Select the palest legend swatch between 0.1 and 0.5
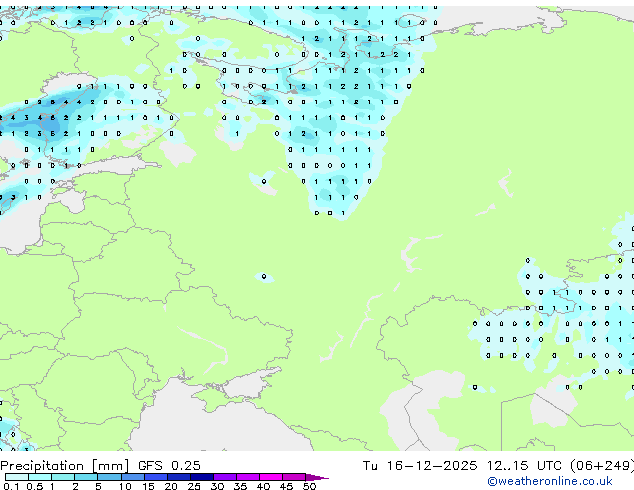The height and width of the screenshot is (490, 634). point(17,477)
